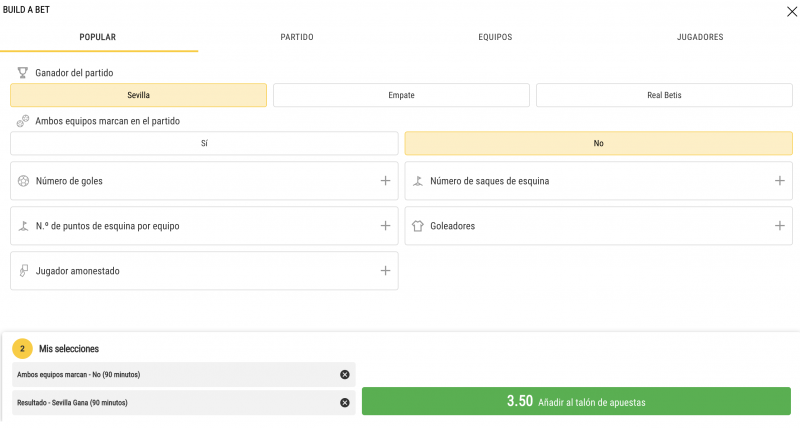Choose Sí for both teams to score

click(204, 143)
